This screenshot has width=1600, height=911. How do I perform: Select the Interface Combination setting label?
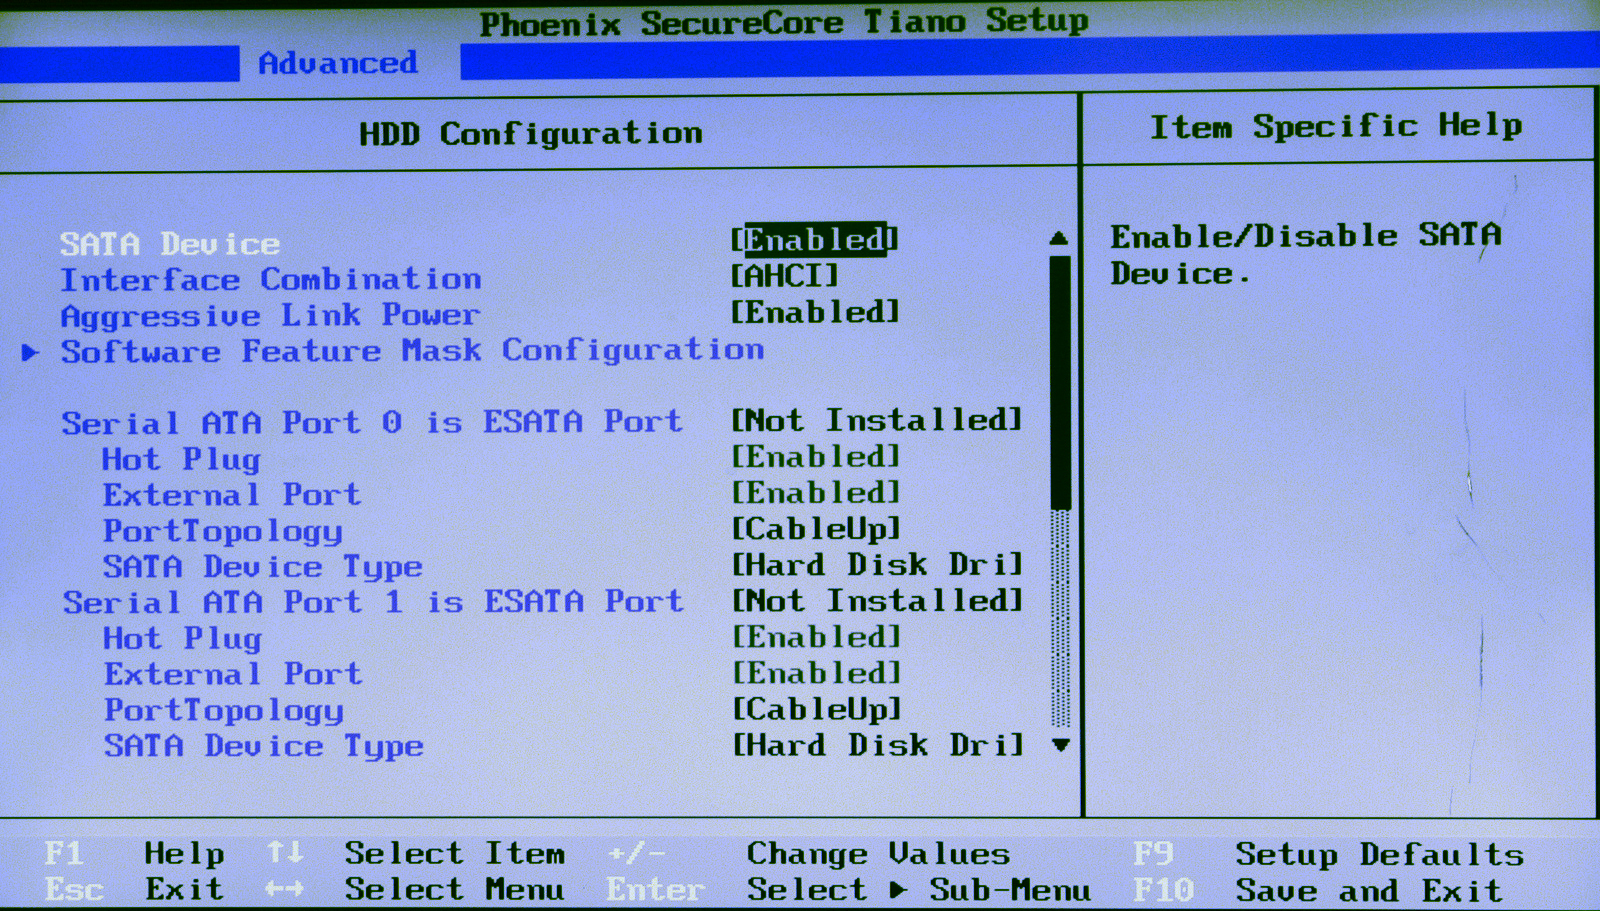tap(271, 279)
